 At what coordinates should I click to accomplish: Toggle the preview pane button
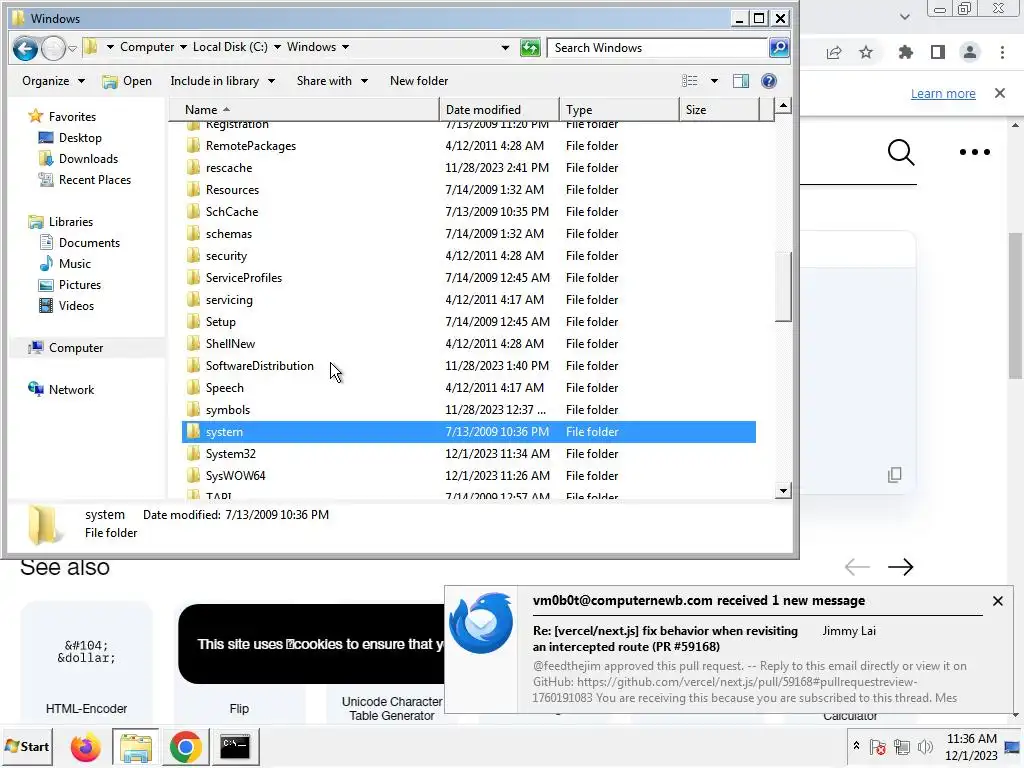point(741,81)
